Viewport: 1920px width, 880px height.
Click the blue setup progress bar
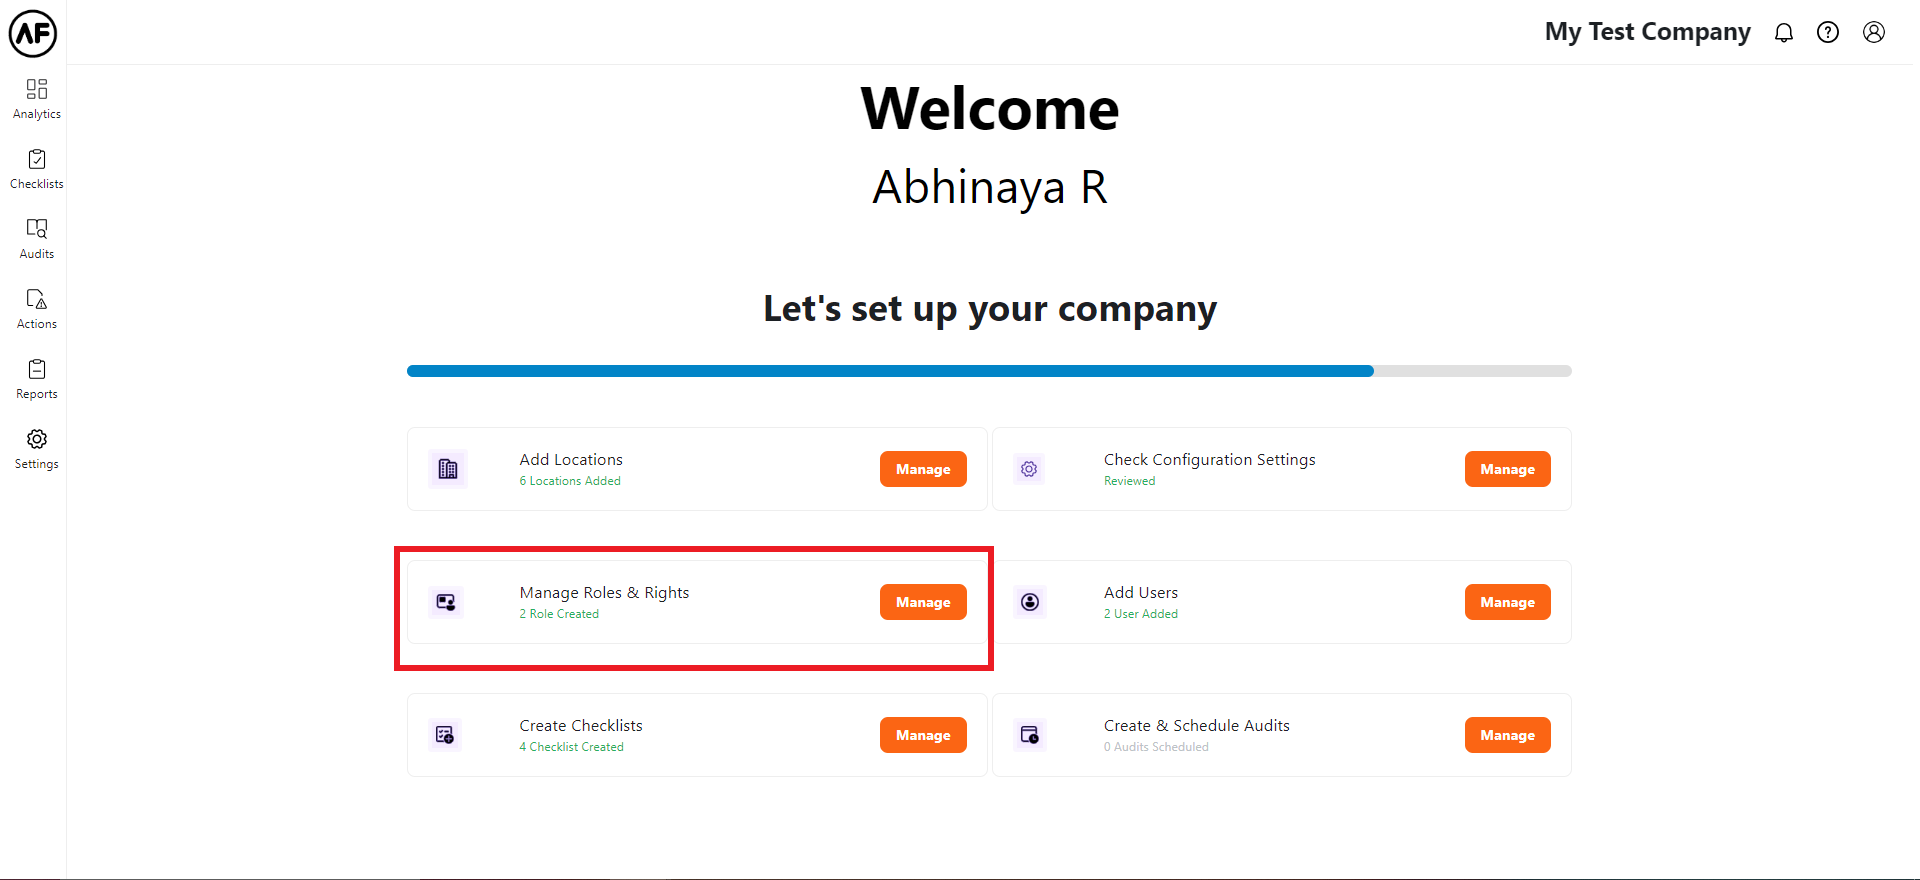890,371
